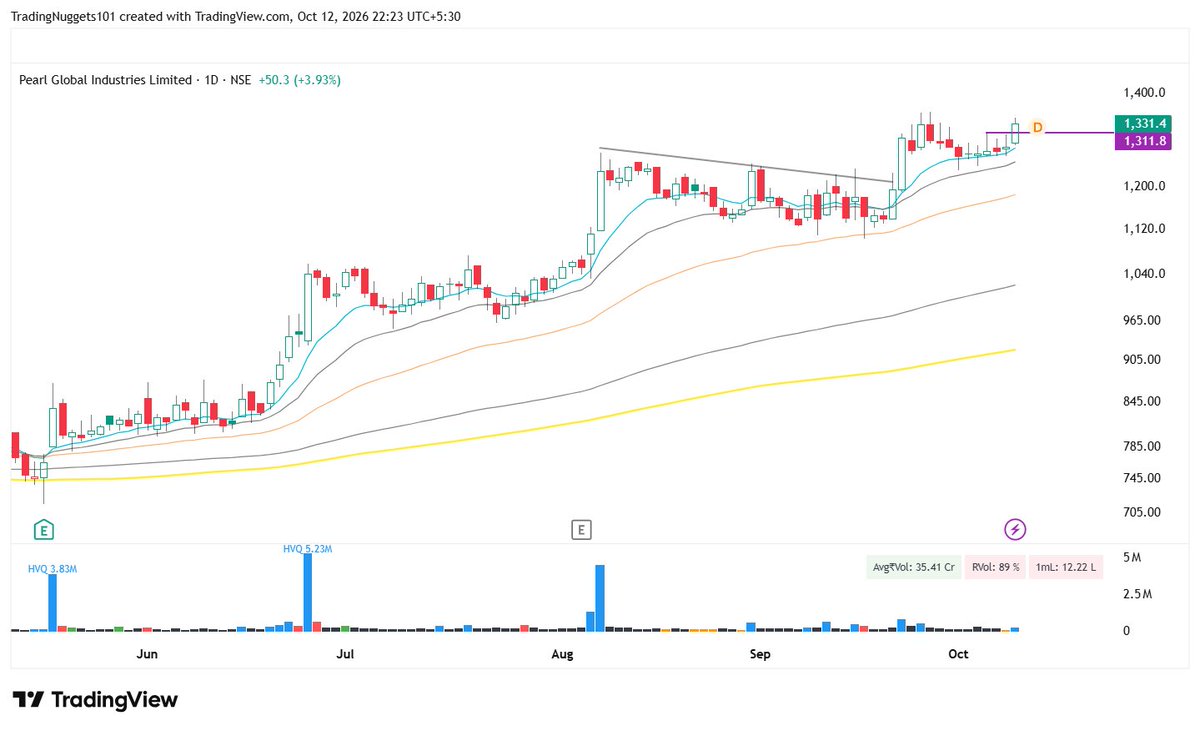Click the Avg₹Vol: 35.41 Cr badge

coord(913,567)
